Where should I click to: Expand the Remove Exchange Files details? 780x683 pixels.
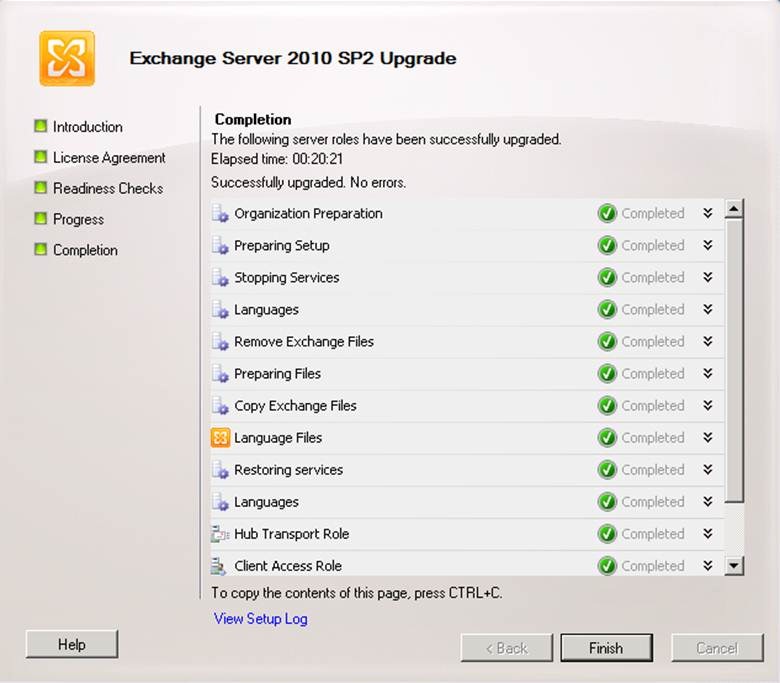point(708,341)
